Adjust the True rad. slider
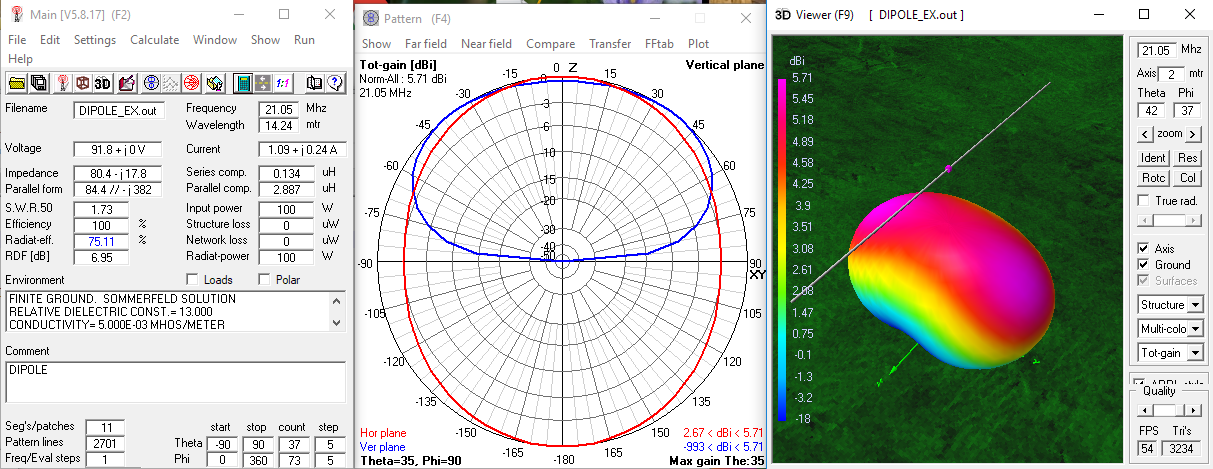Image resolution: width=1213 pixels, height=469 pixels. coord(1170,220)
